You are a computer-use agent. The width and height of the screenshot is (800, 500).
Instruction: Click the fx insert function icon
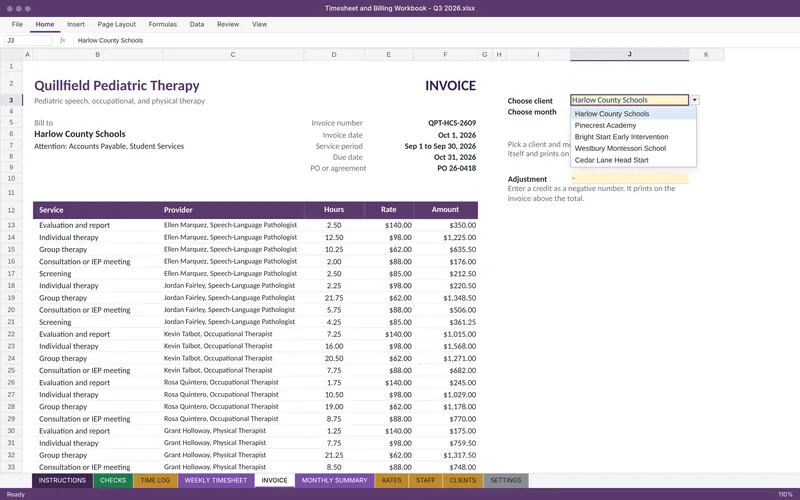(63, 40)
